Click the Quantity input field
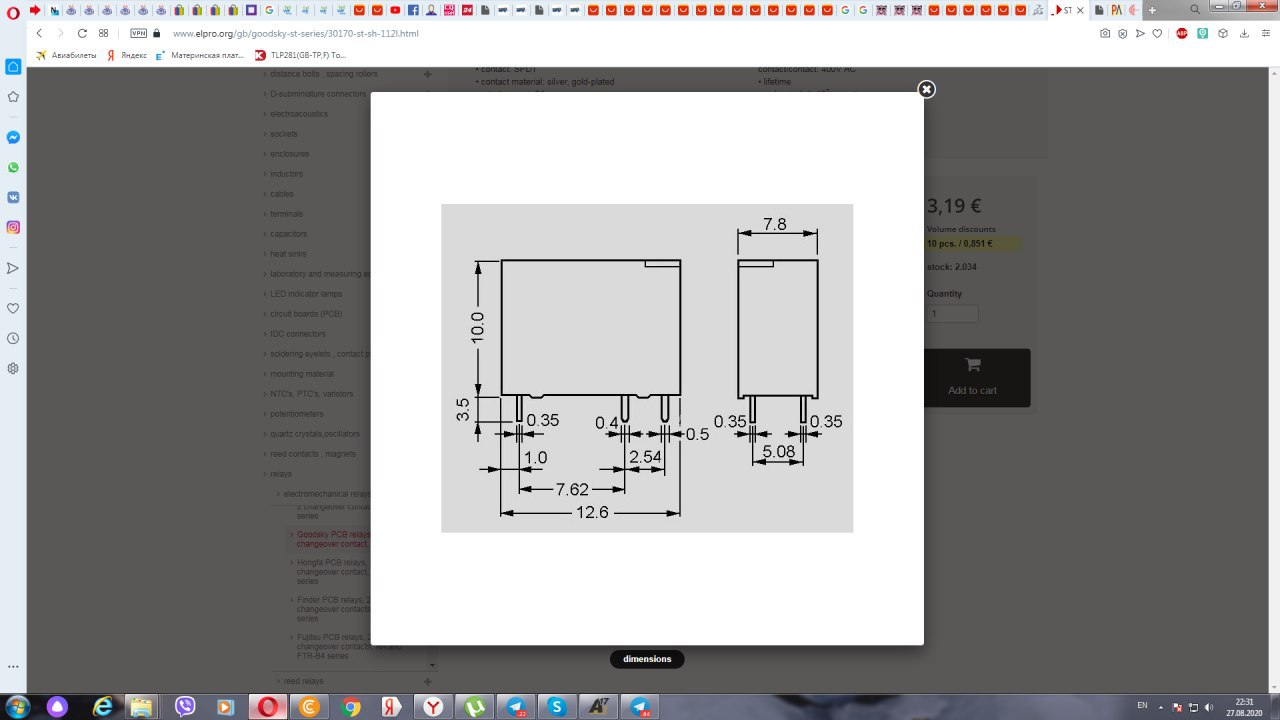This screenshot has height=720, width=1280. (952, 313)
